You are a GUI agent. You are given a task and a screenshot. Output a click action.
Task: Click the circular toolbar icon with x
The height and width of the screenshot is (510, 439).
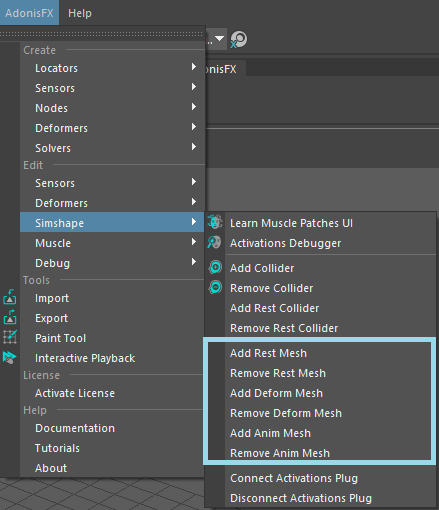pos(238,39)
